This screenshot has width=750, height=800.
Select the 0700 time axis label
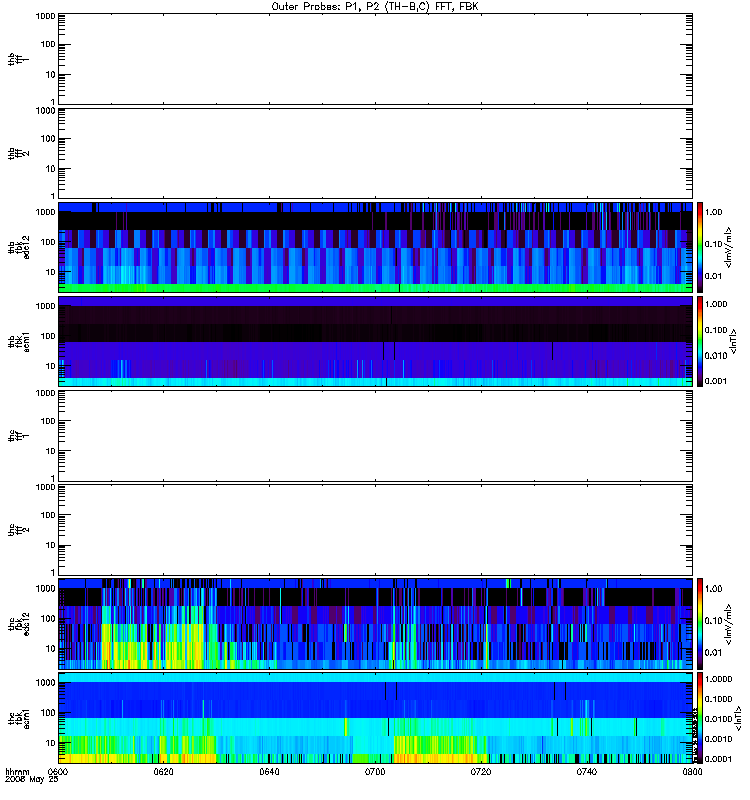point(375,772)
